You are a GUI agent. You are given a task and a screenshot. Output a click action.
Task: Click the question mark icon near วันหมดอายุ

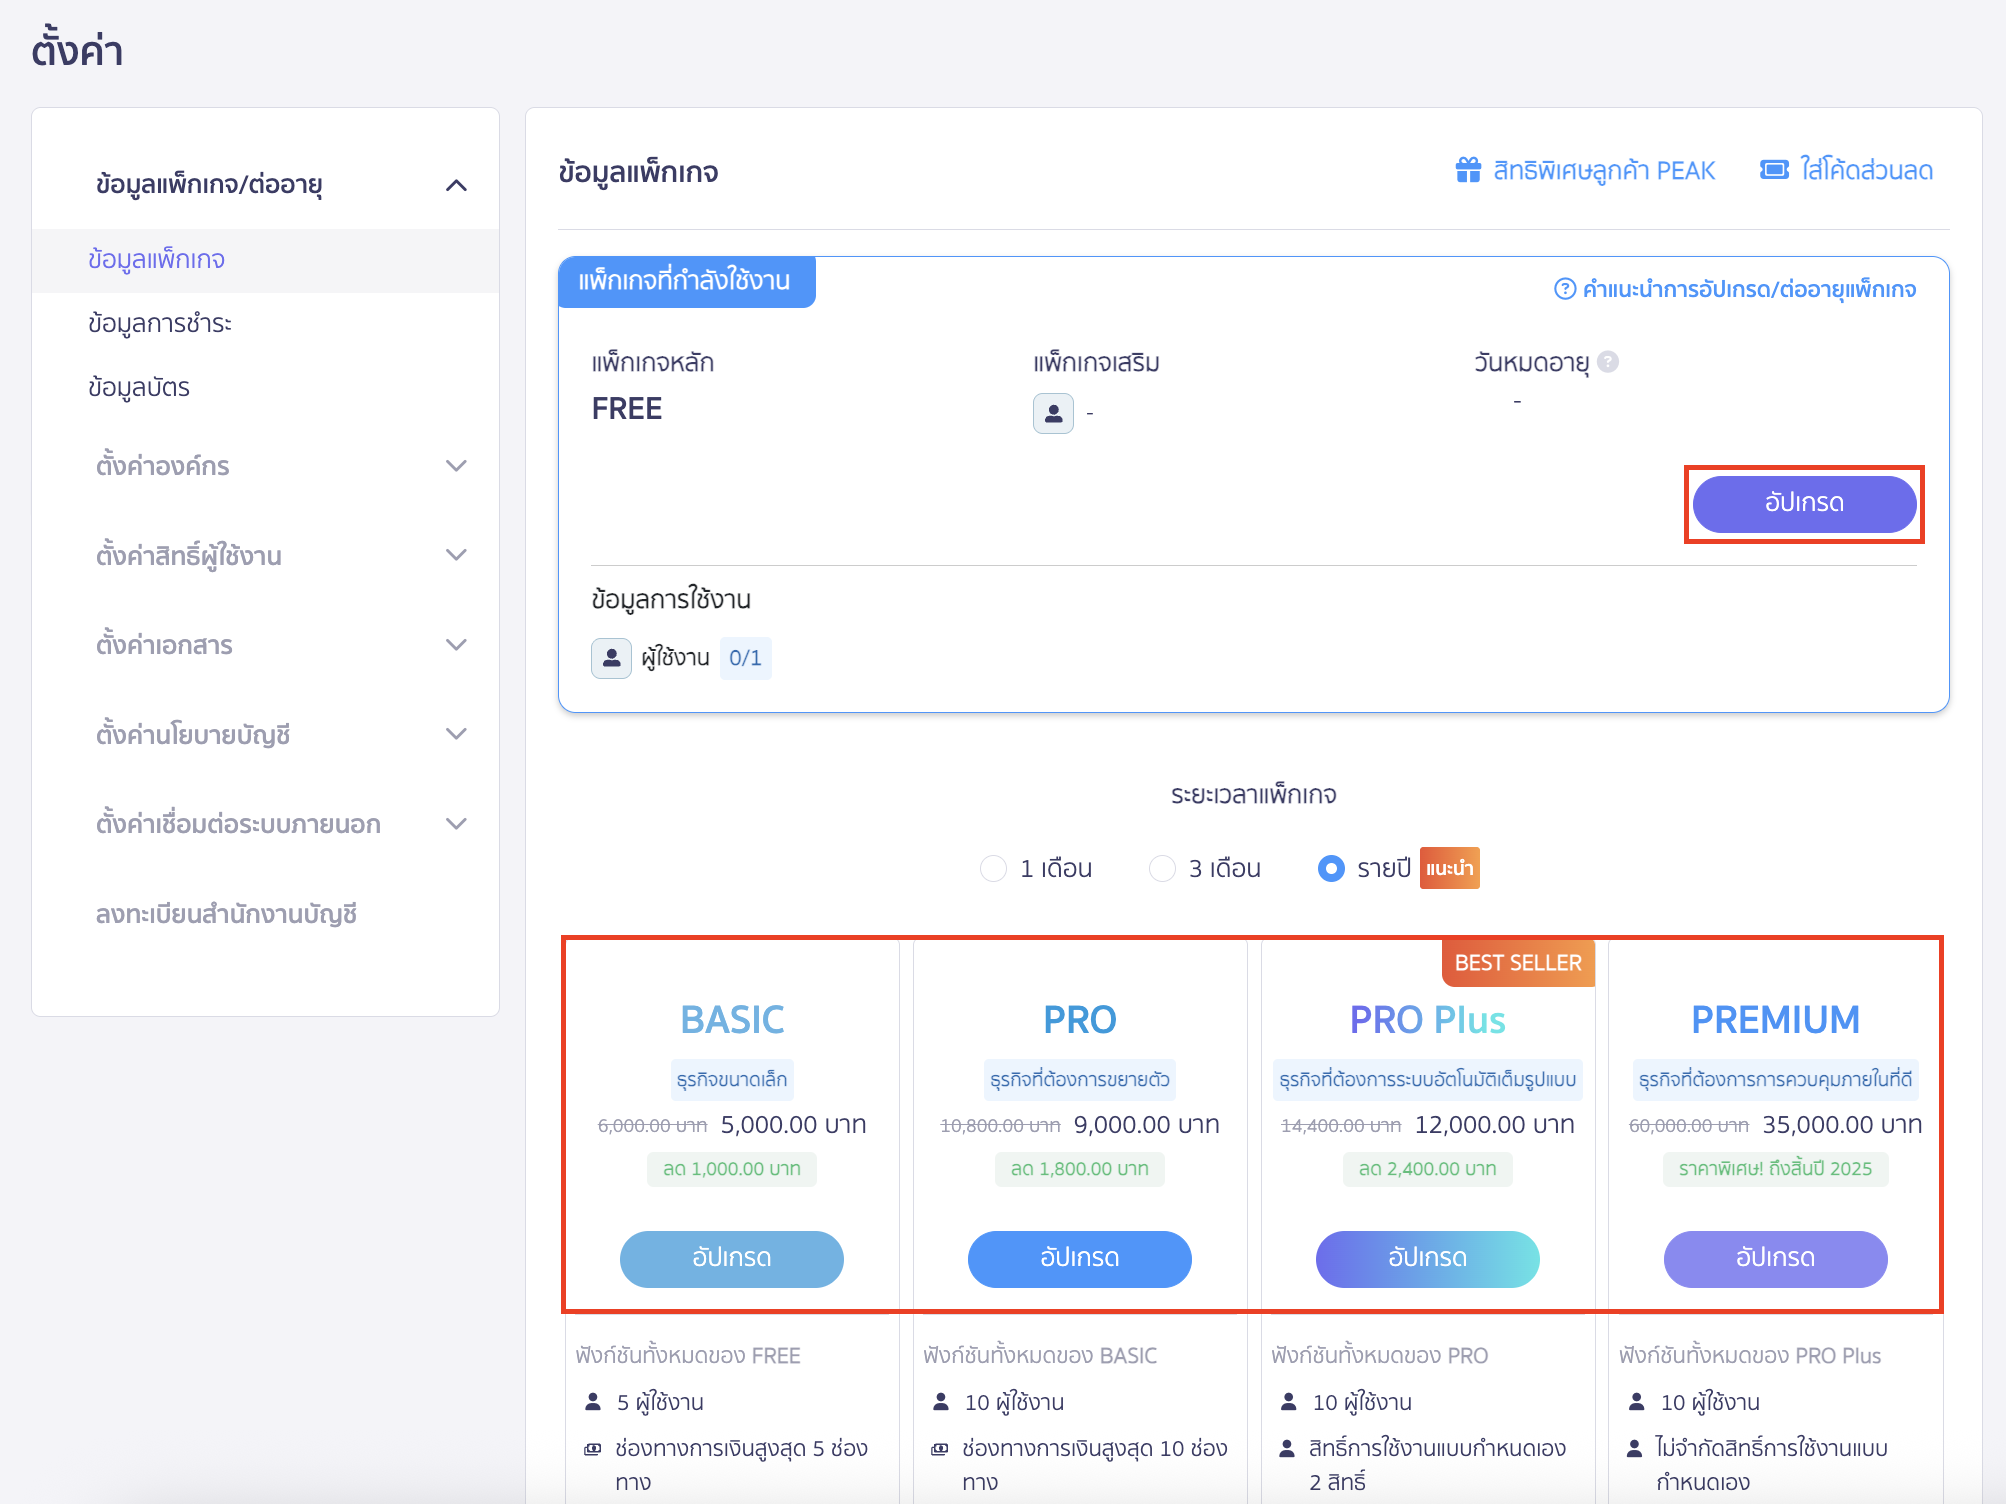[1607, 362]
